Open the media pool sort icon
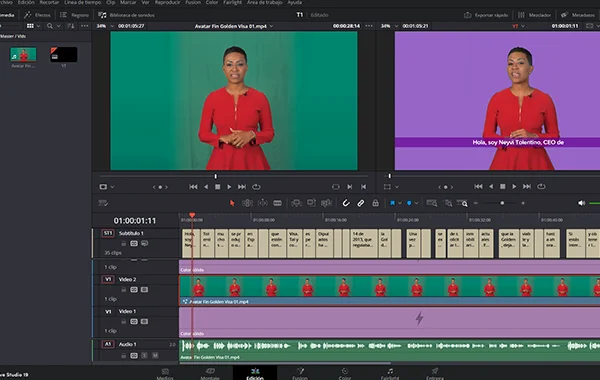Viewport: 600px width, 380px height. click(x=71, y=26)
